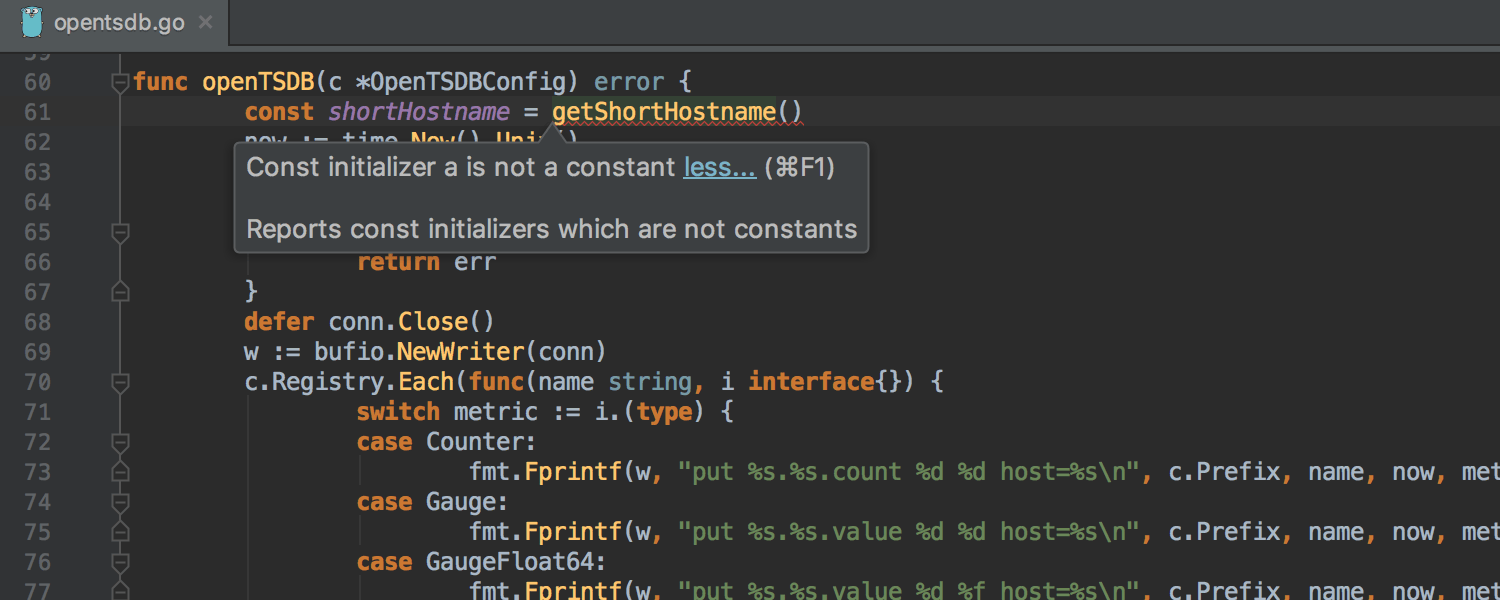Click the fold end marker on line 73
The height and width of the screenshot is (600, 1500).
[120, 472]
